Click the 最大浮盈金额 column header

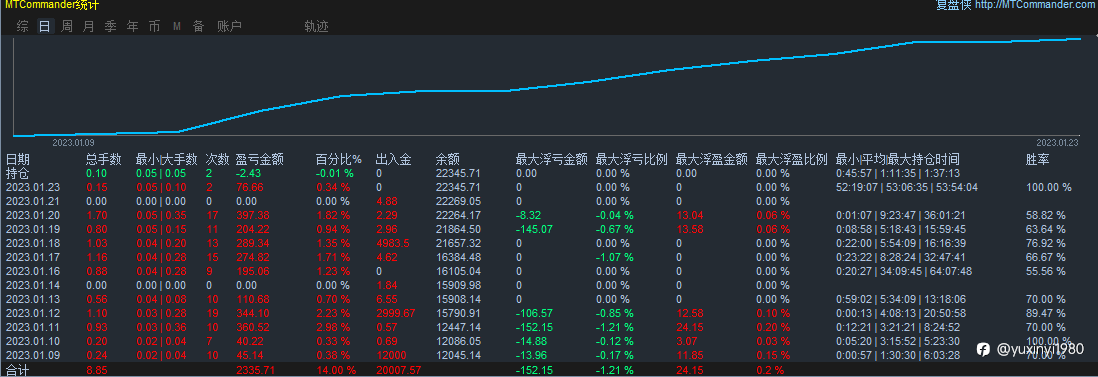point(712,160)
